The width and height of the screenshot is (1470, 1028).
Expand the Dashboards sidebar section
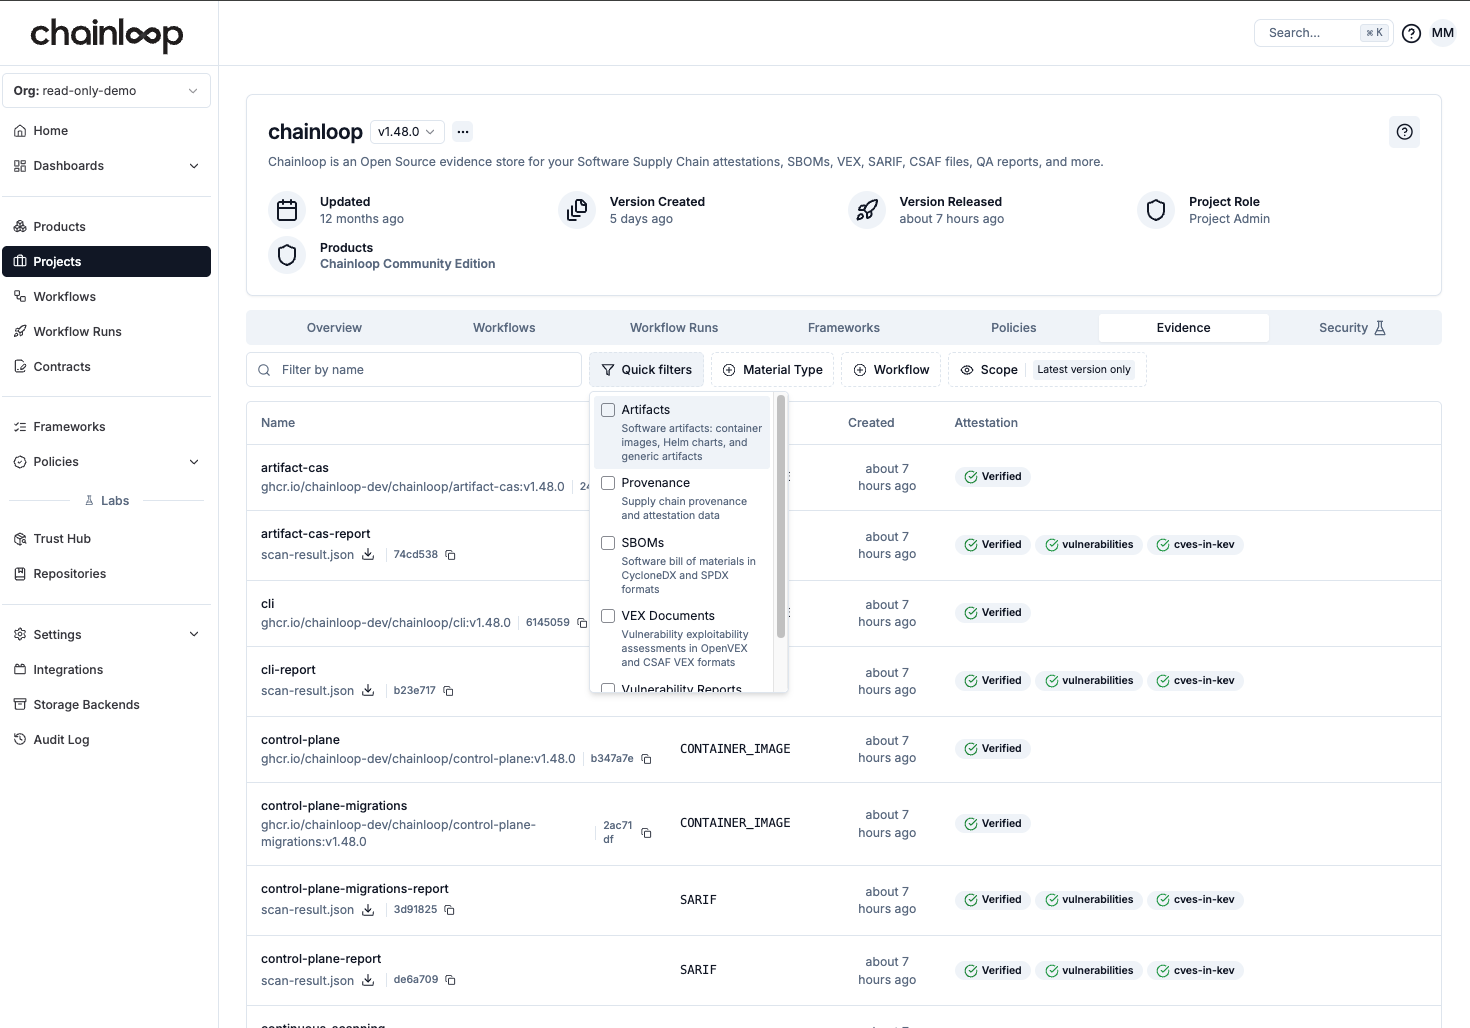point(106,166)
